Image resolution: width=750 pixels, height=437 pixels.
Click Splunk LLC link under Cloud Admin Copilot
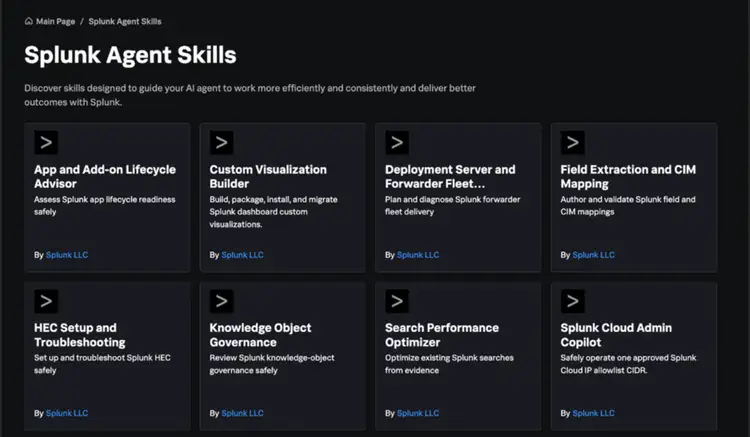pyautogui.click(x=594, y=413)
